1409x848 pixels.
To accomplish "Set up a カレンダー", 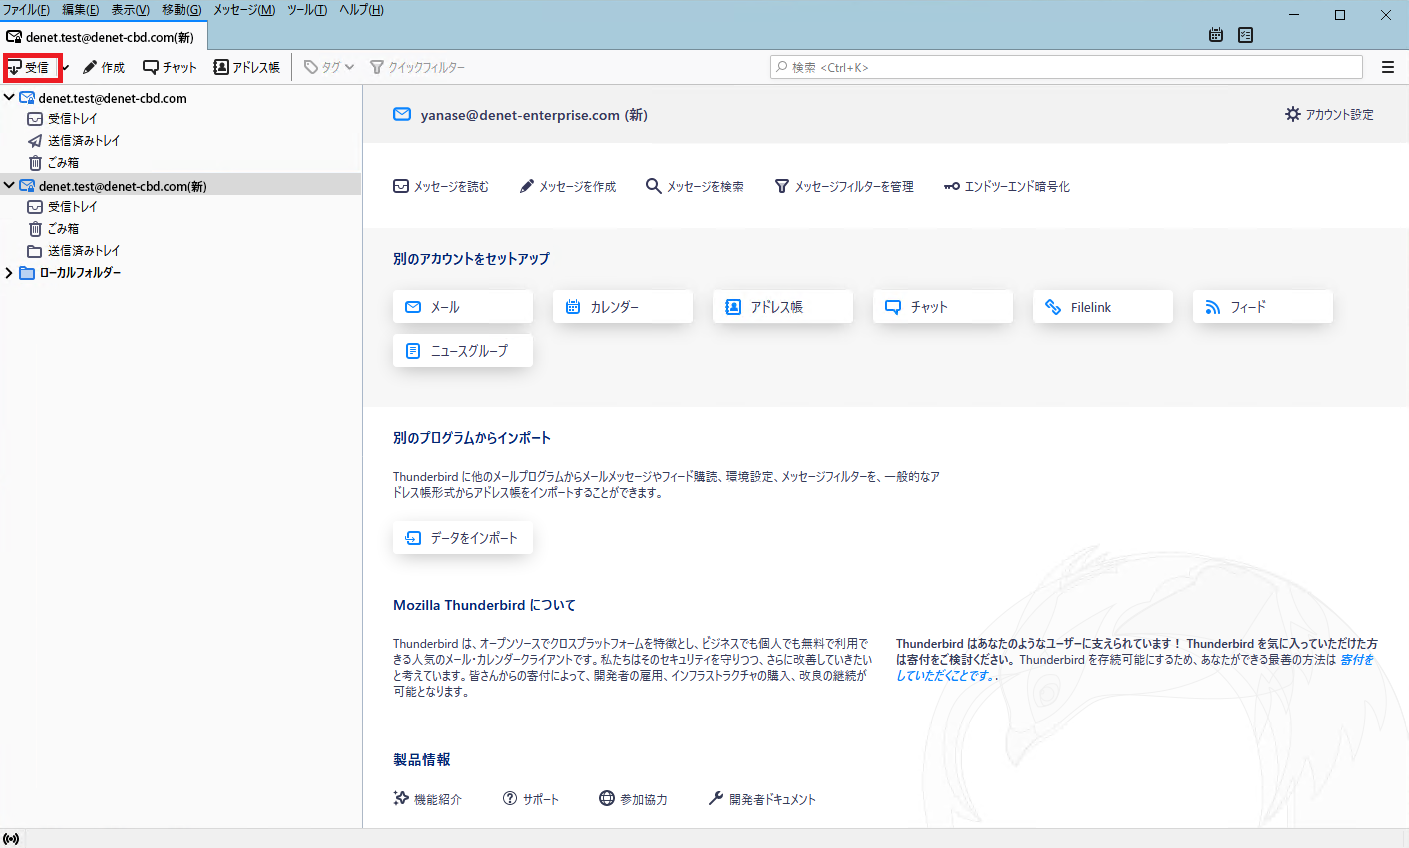I will pyautogui.click(x=623, y=307).
